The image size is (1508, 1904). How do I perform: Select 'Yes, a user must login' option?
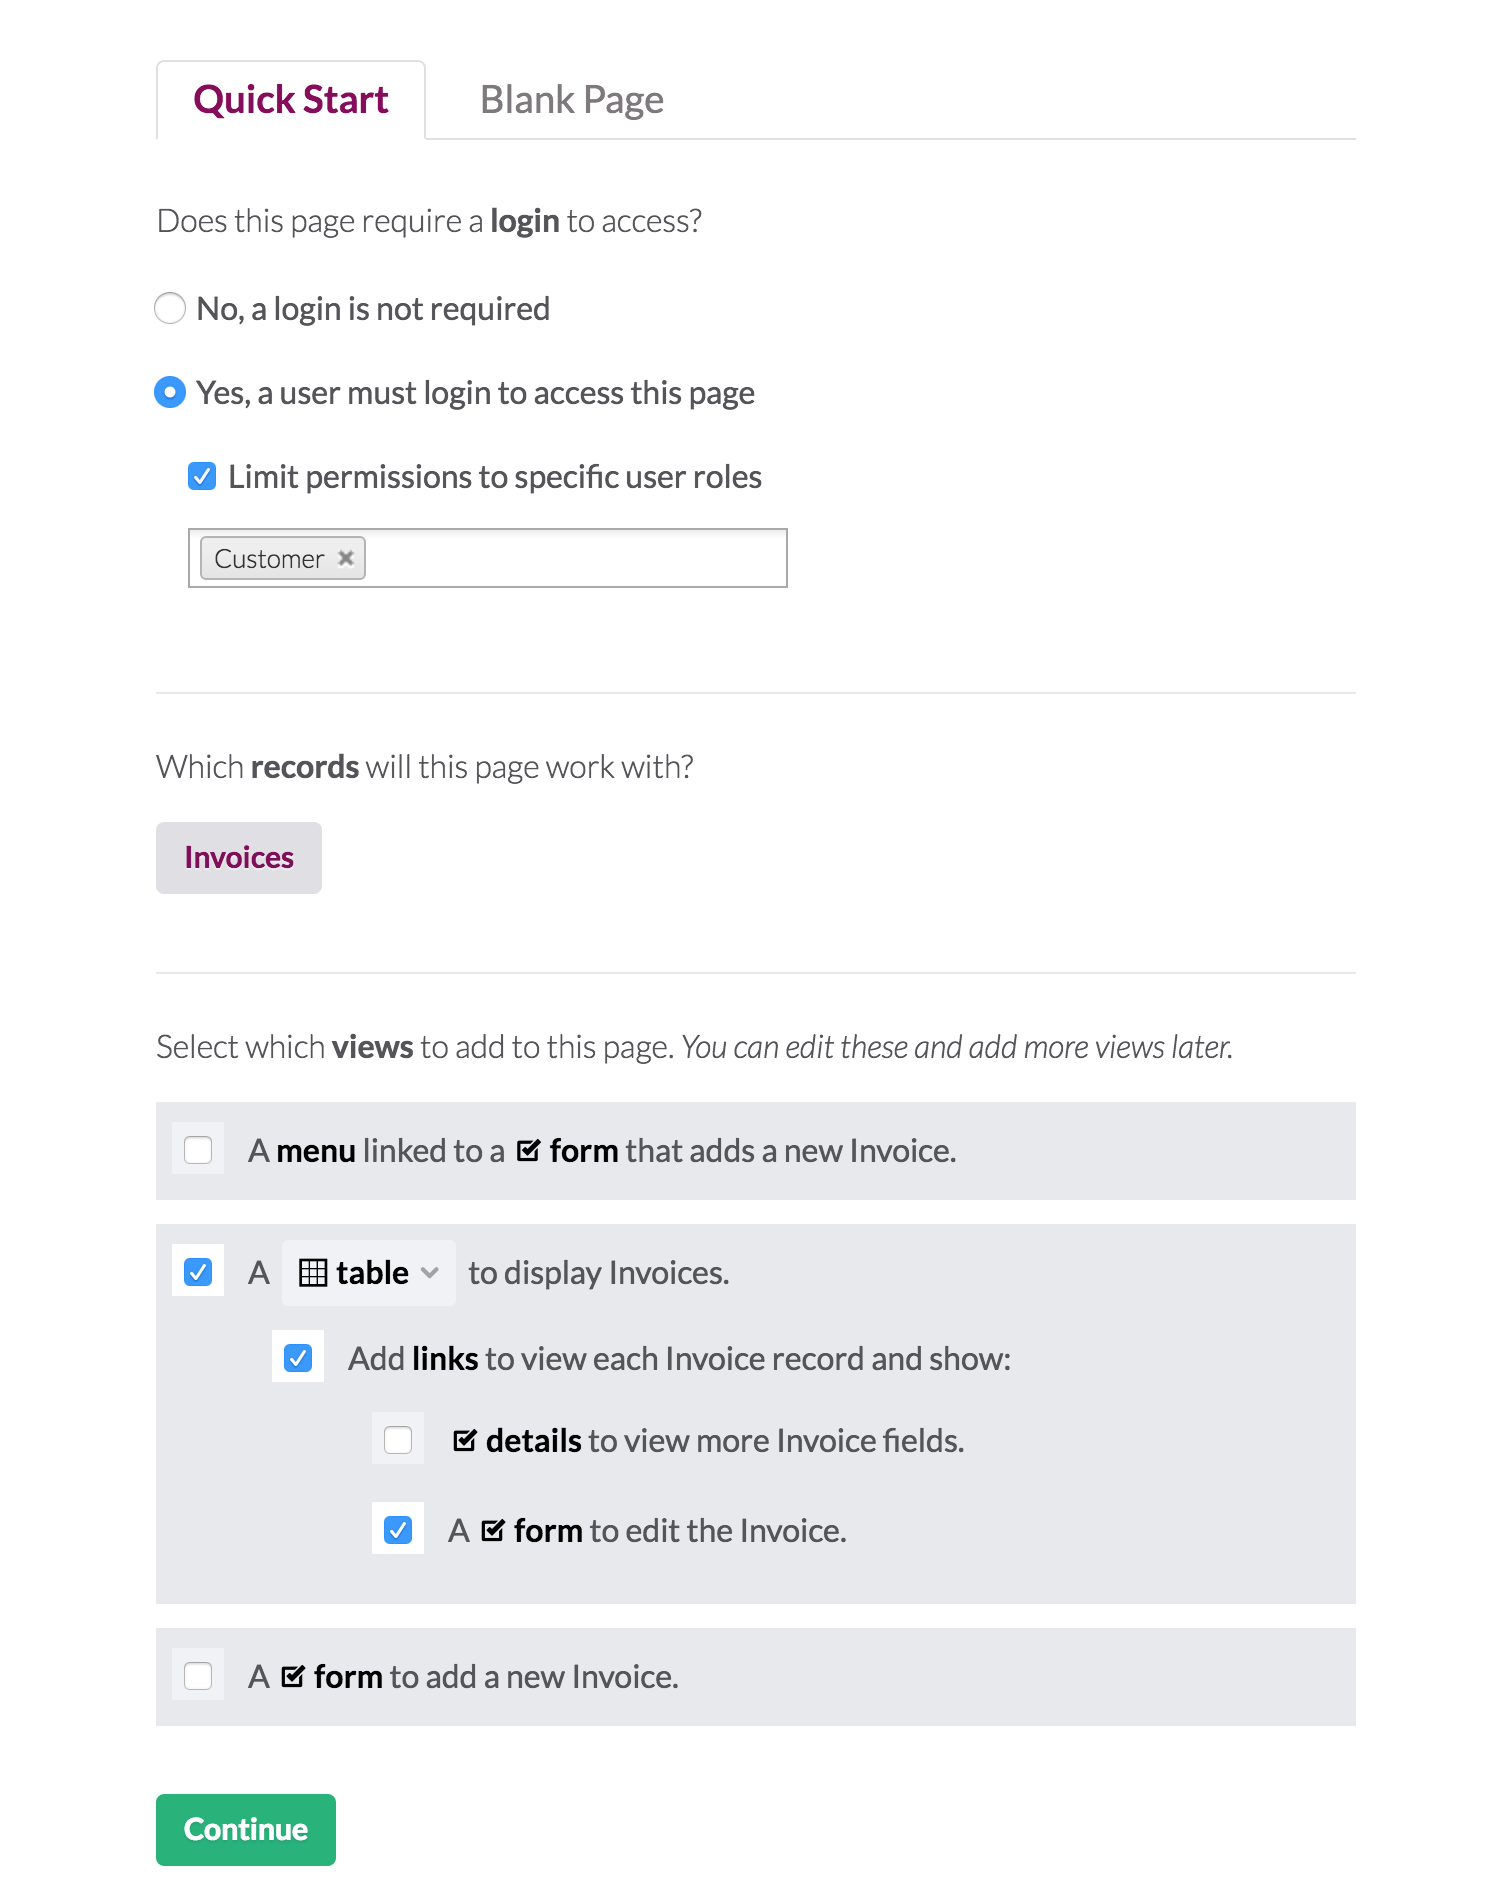tap(170, 393)
